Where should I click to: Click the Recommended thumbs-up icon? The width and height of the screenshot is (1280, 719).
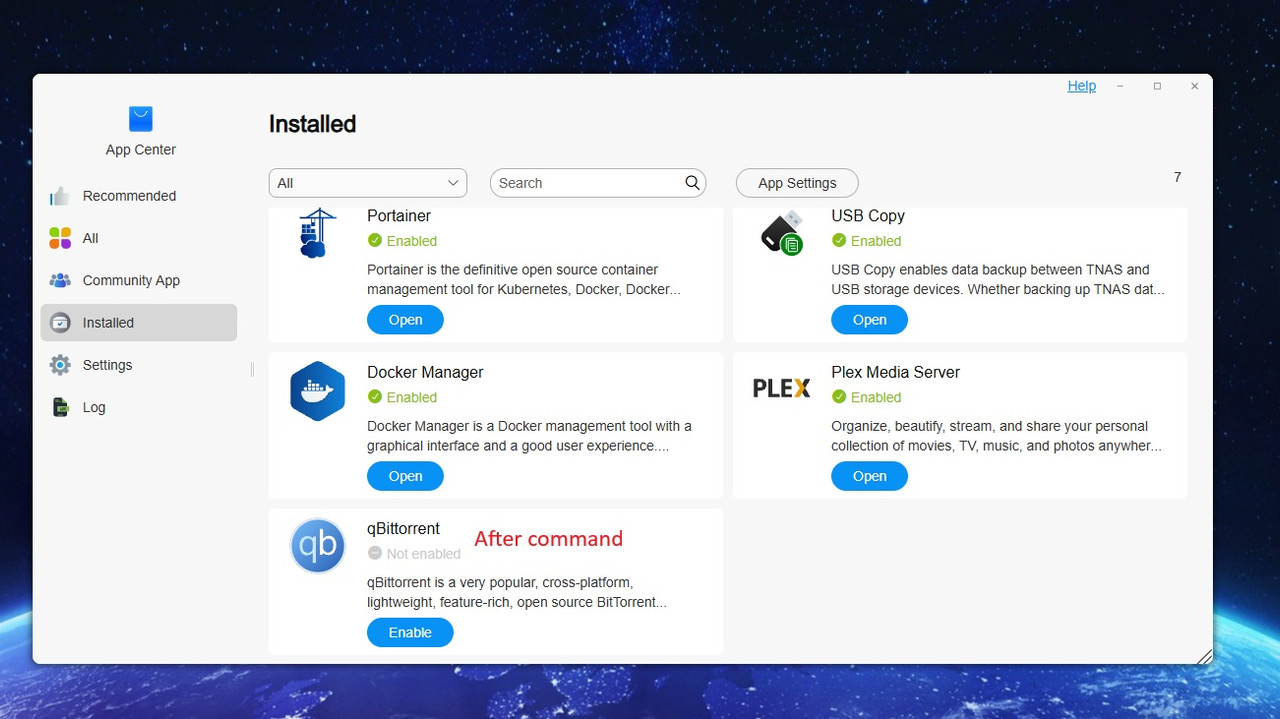[60, 196]
